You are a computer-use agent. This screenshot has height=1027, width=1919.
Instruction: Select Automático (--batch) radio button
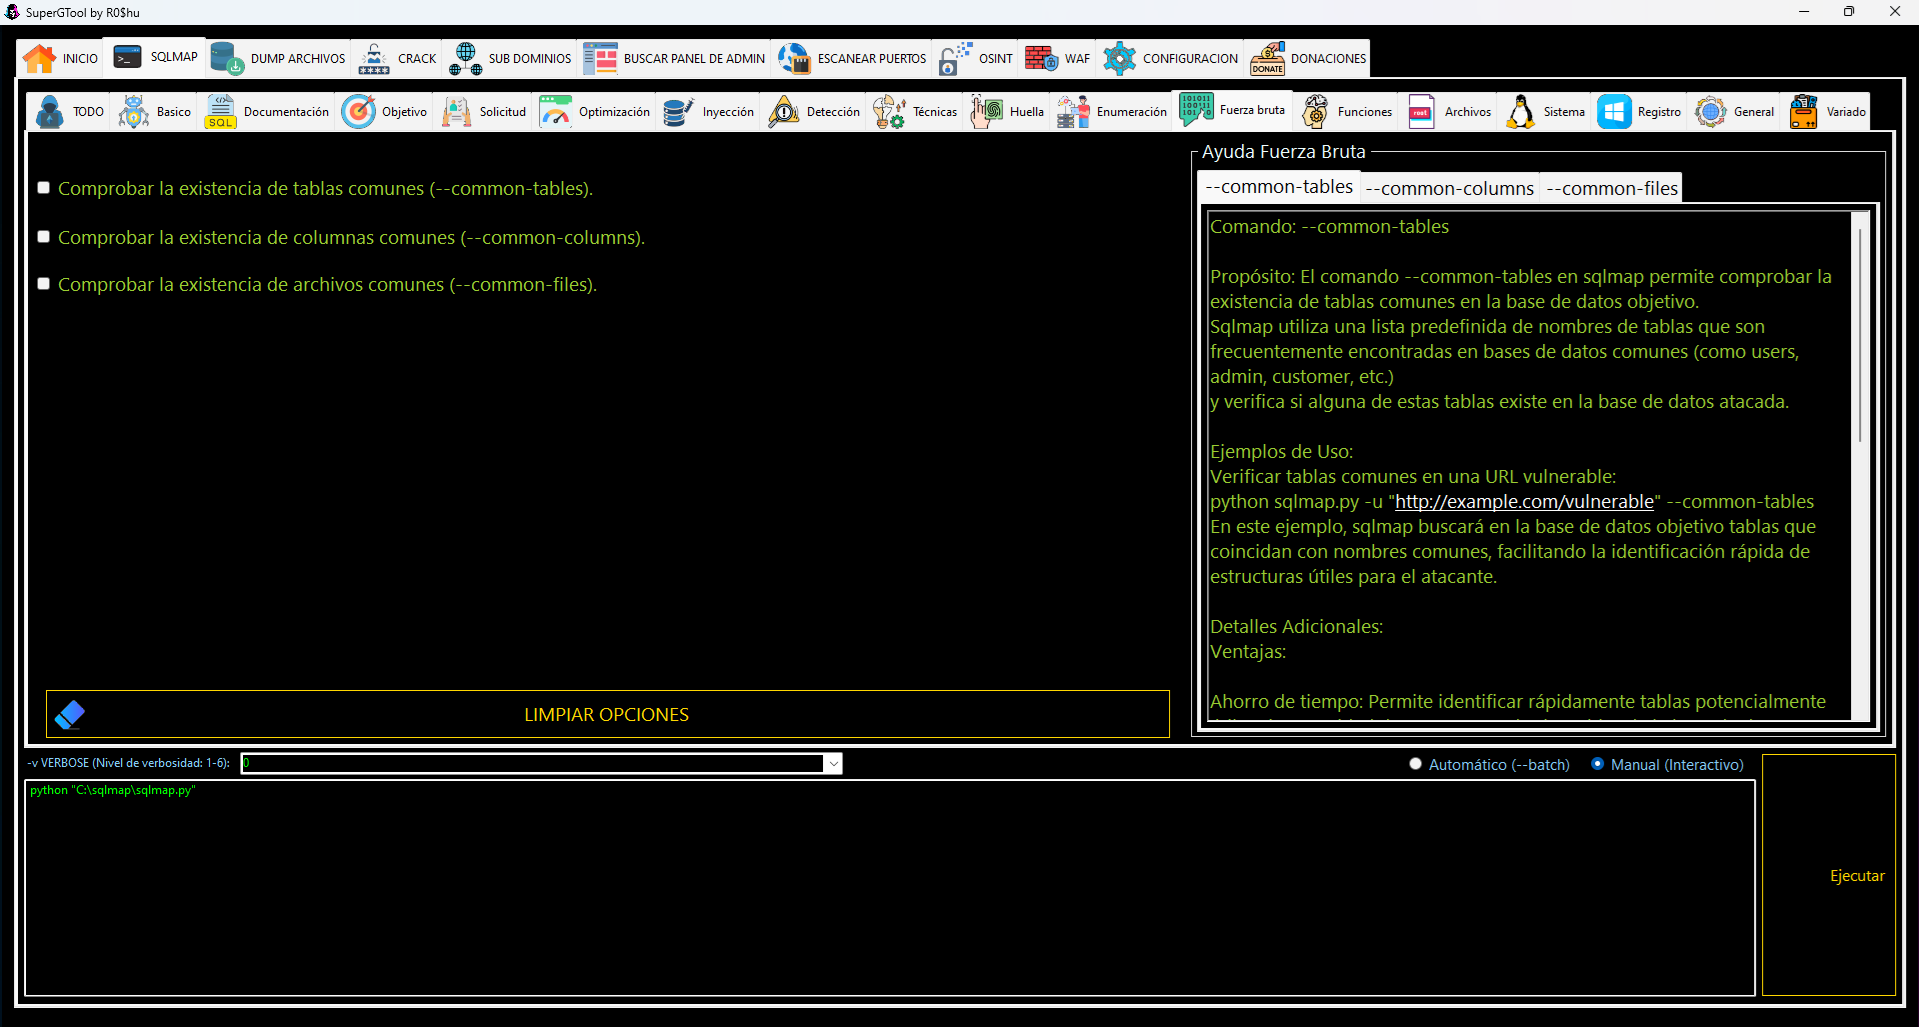[x=1416, y=764]
